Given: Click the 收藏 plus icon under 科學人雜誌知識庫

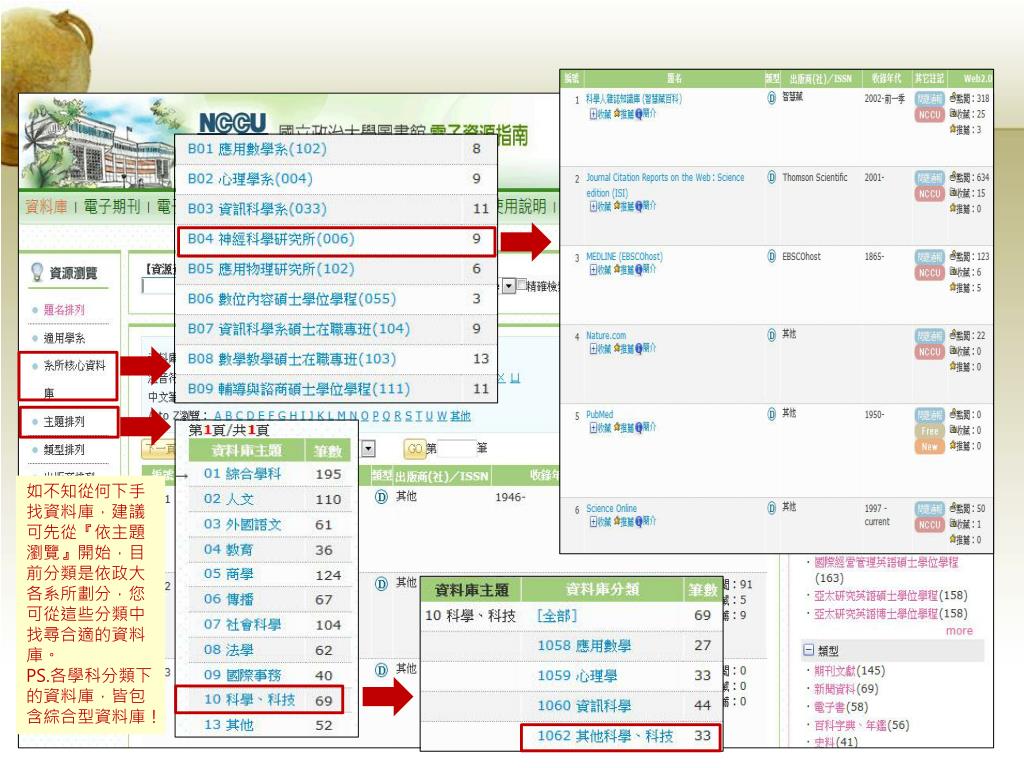Looking at the screenshot, I should click(x=593, y=114).
